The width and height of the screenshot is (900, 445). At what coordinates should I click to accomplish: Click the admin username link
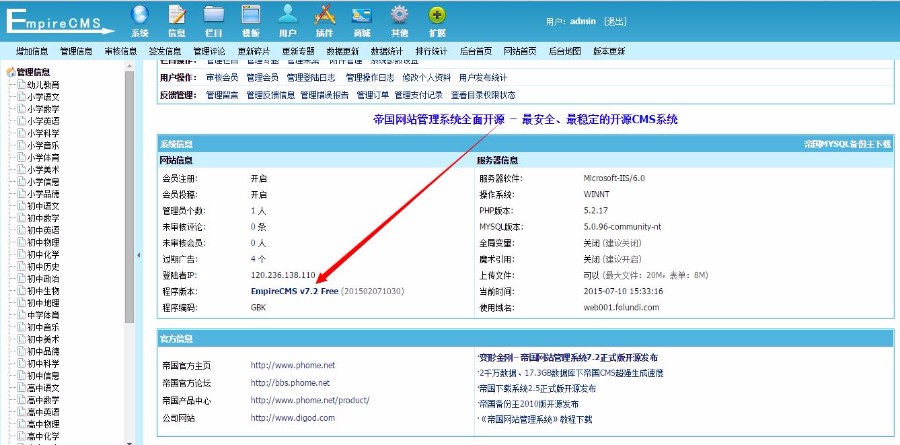[x=584, y=21]
